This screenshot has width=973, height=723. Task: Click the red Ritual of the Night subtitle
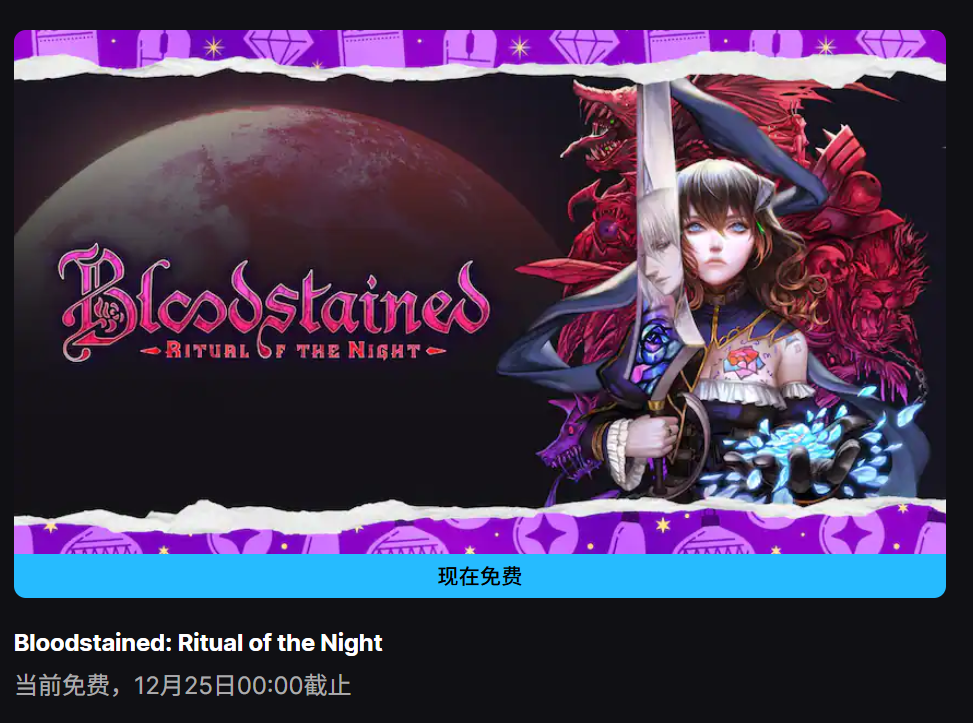point(293,351)
